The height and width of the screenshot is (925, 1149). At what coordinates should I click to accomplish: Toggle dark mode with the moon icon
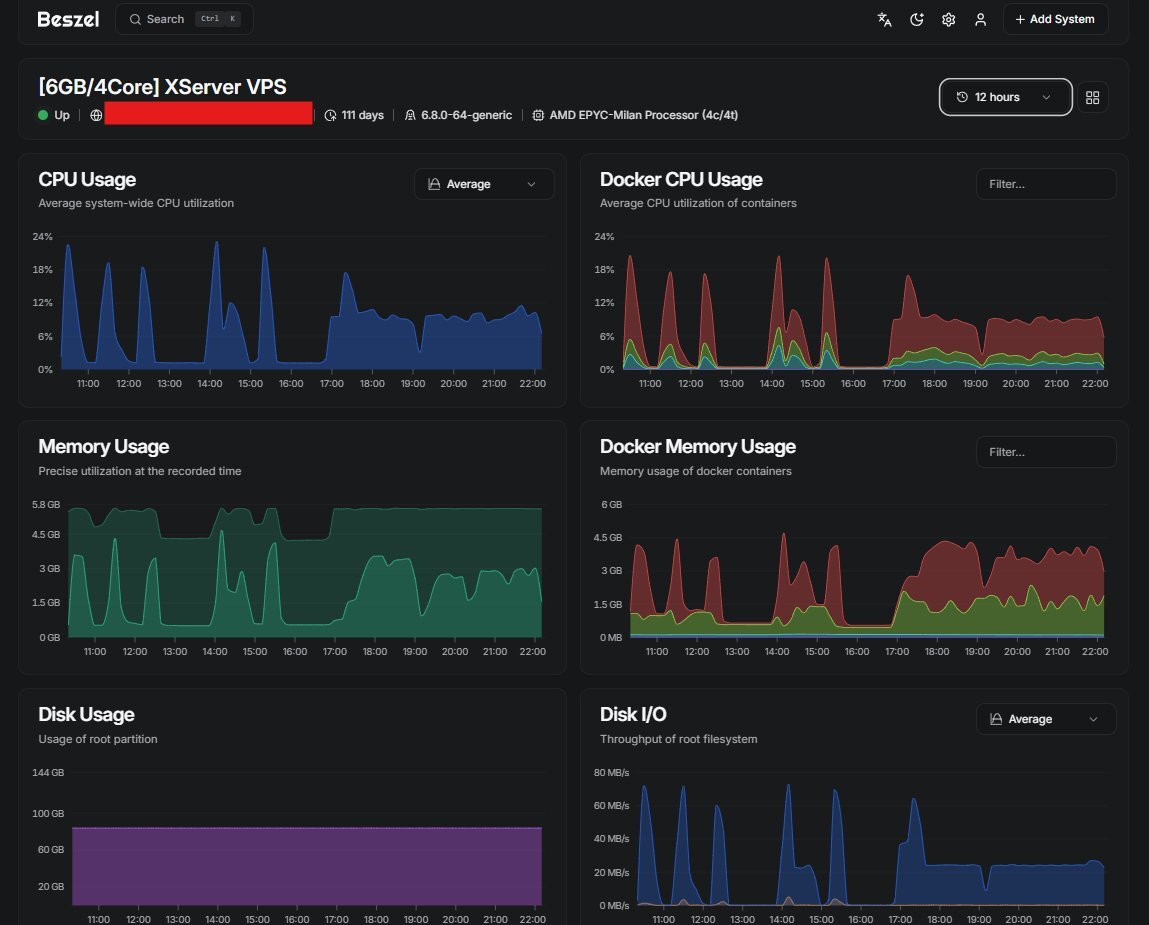click(916, 19)
